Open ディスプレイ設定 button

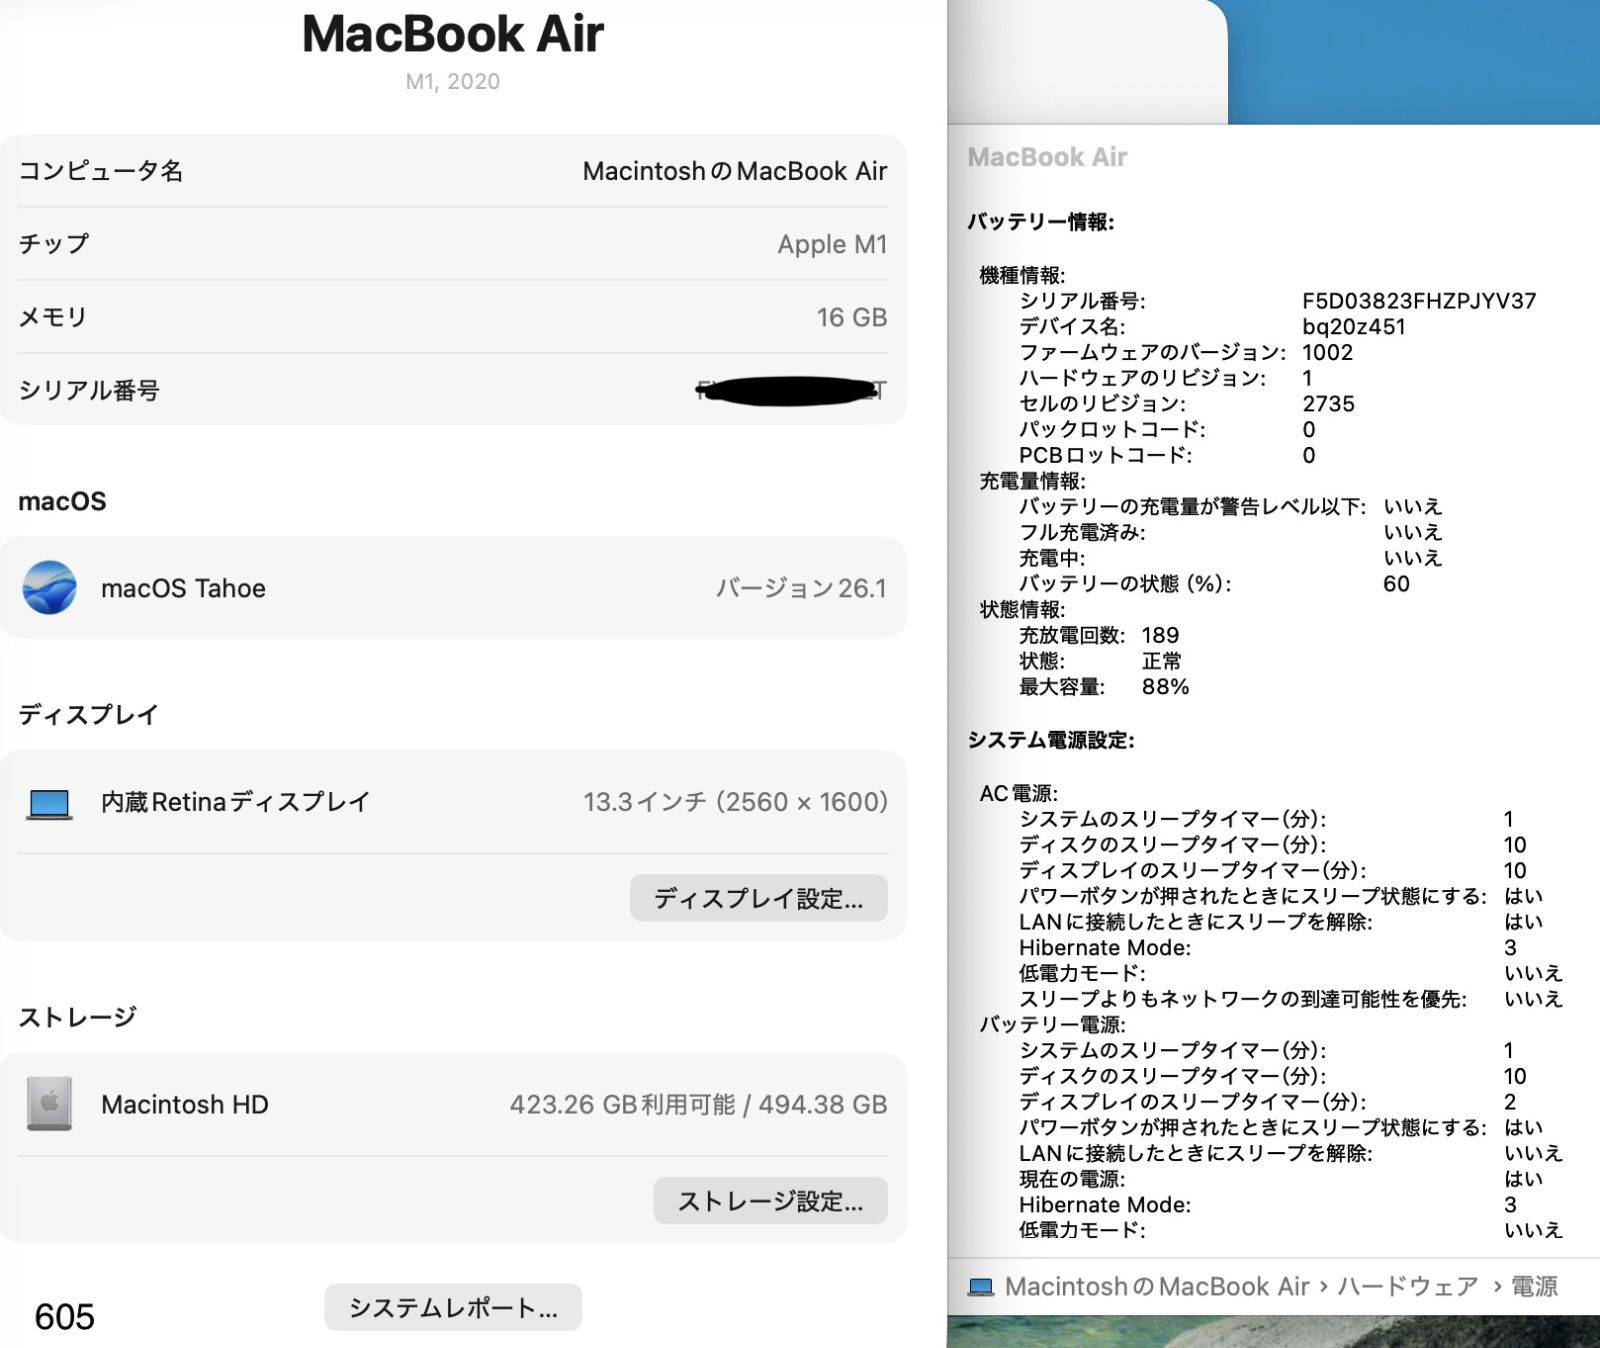758,898
